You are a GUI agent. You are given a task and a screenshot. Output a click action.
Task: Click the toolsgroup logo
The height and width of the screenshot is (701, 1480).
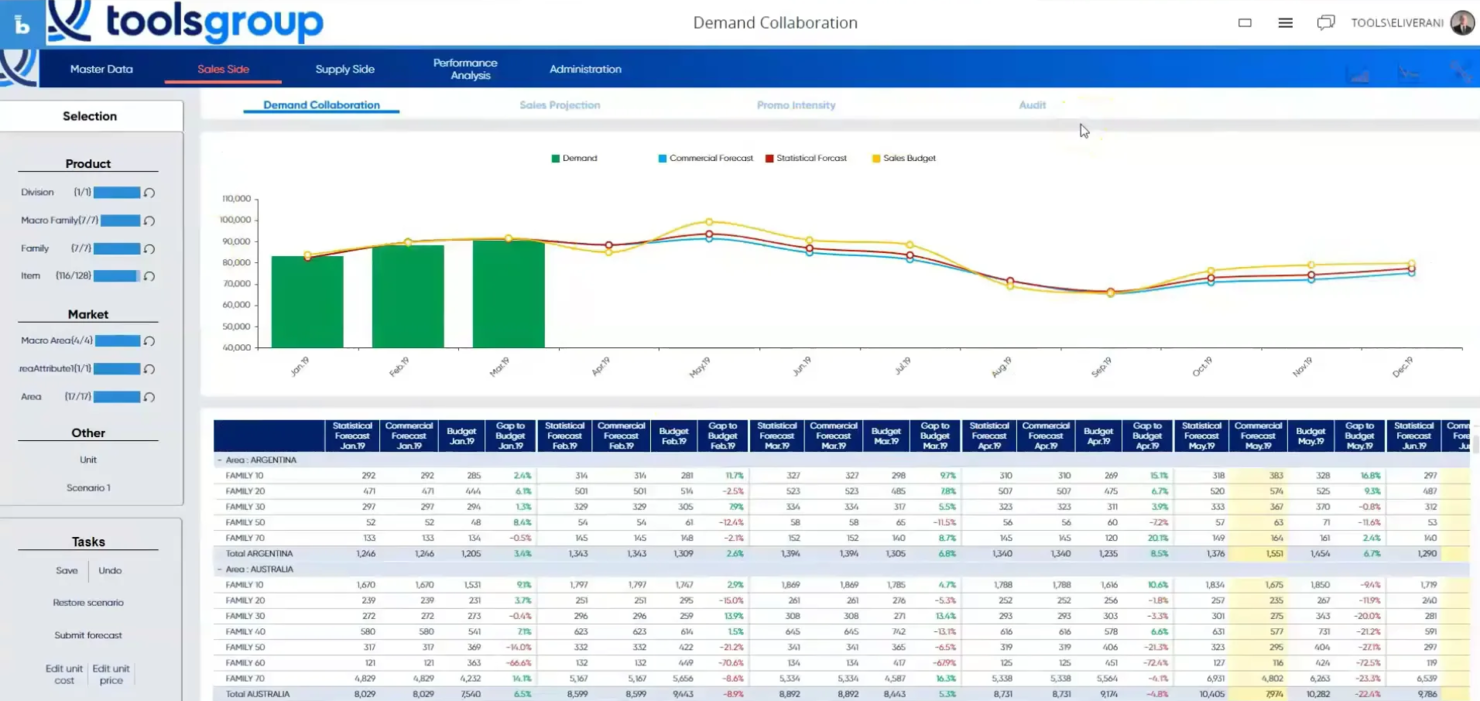click(186, 22)
